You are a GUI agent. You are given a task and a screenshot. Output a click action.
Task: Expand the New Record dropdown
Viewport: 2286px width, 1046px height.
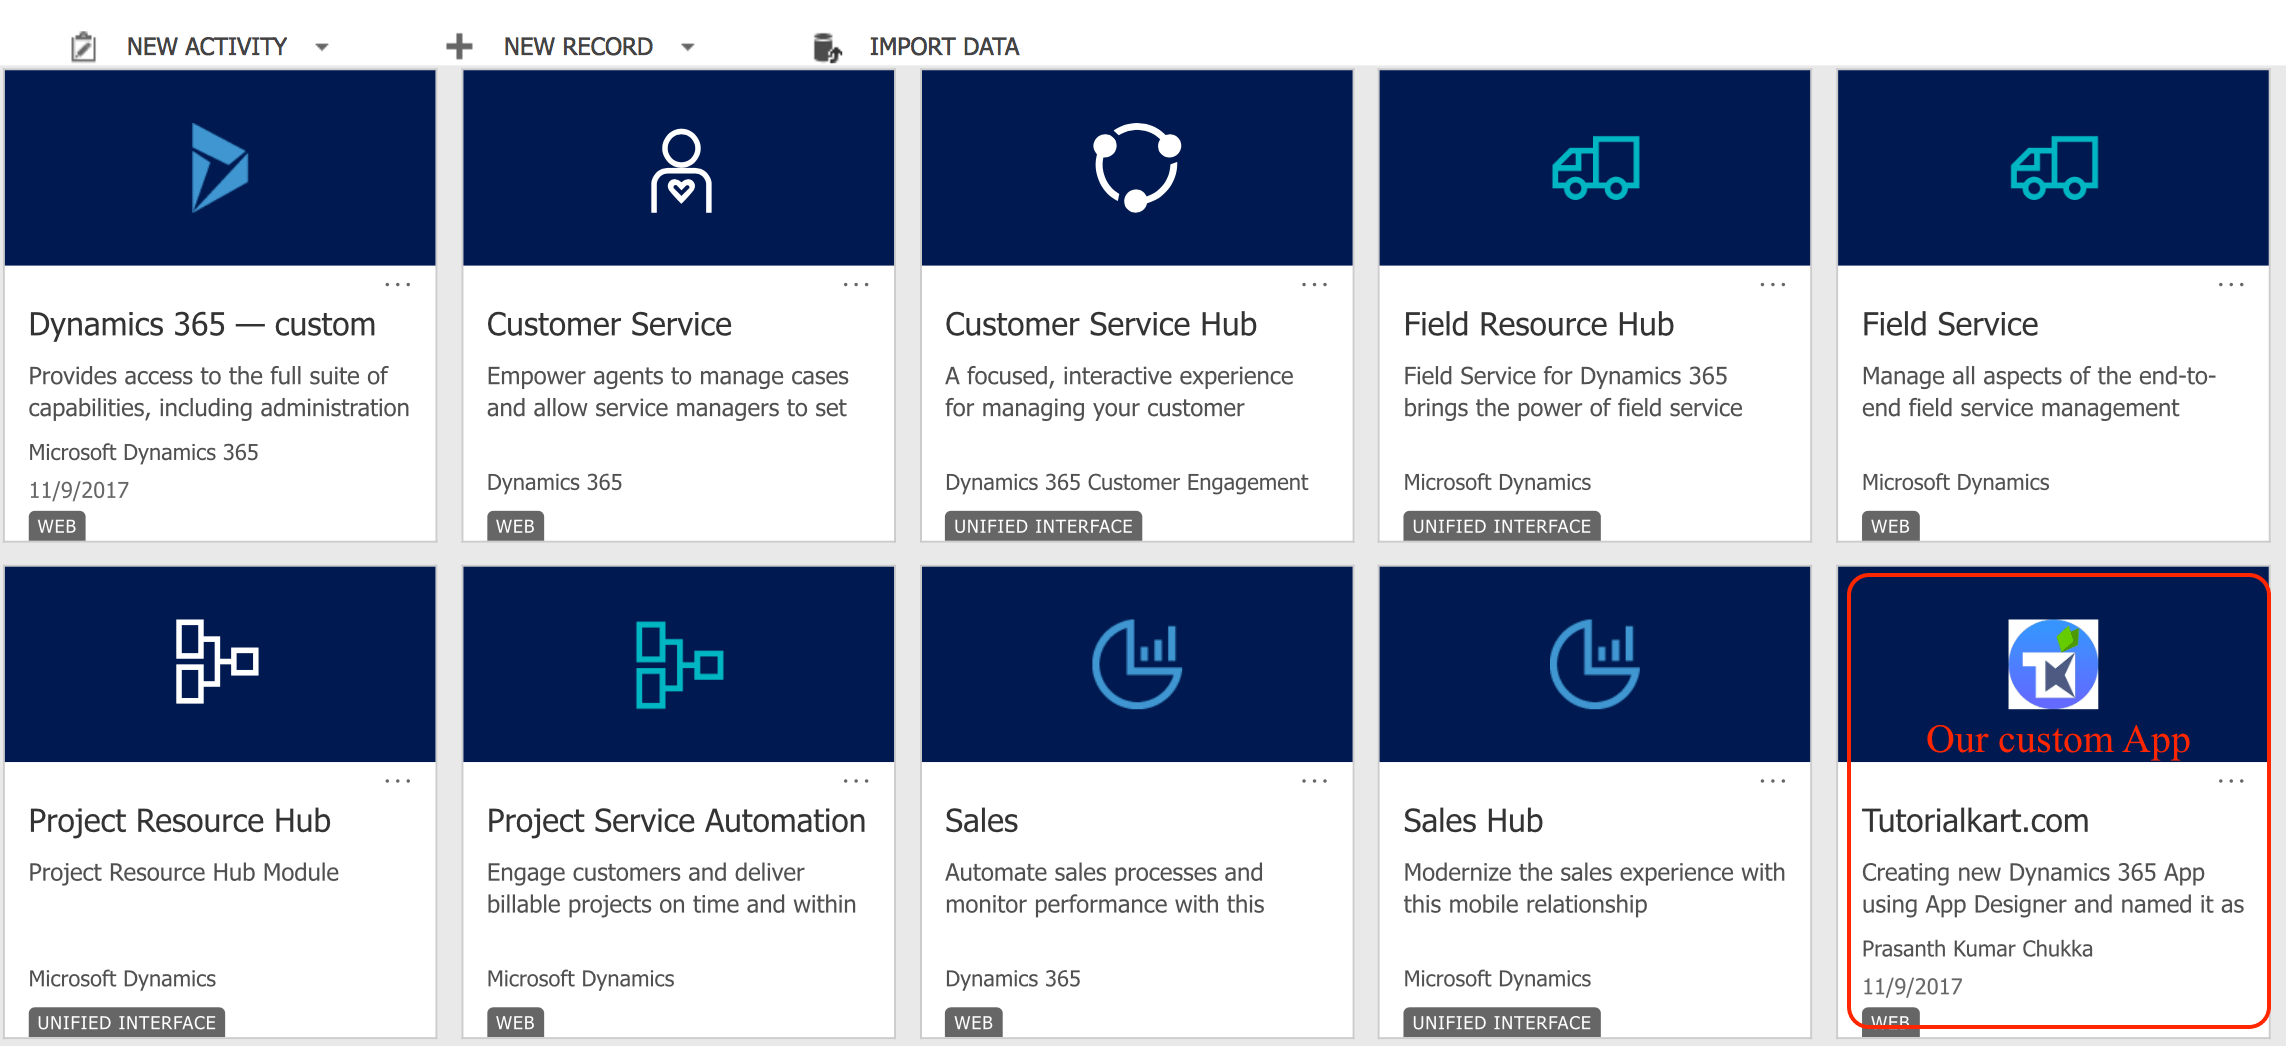click(x=687, y=46)
